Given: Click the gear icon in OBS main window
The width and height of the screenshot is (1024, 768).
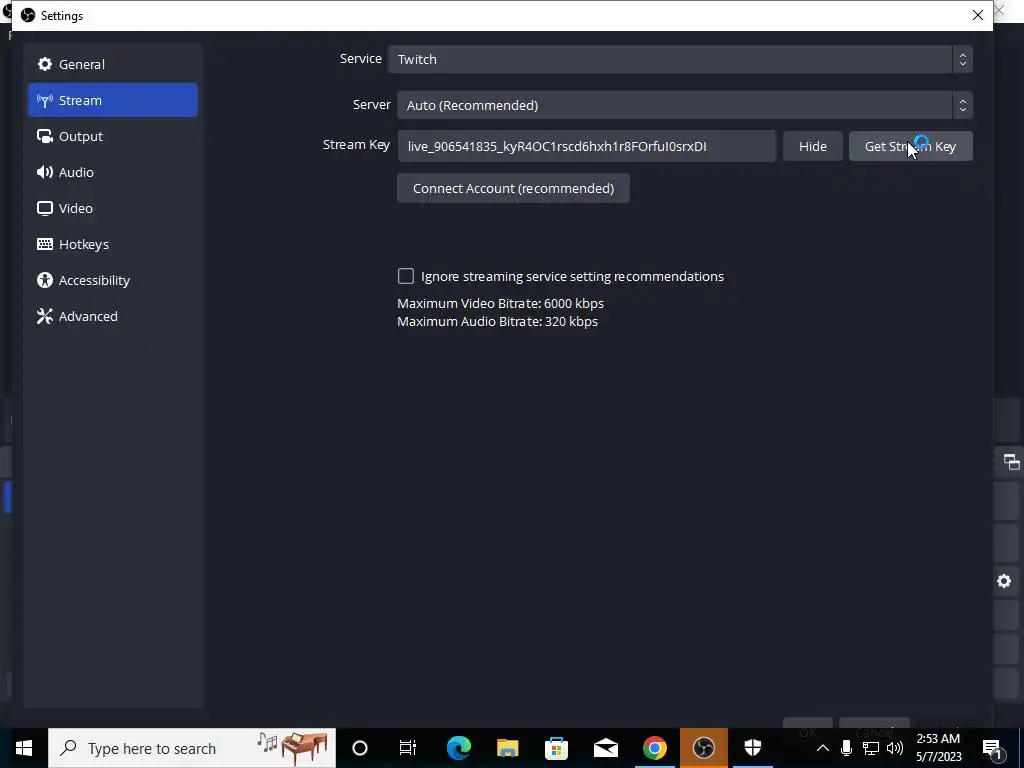Looking at the screenshot, I should click(1004, 581).
